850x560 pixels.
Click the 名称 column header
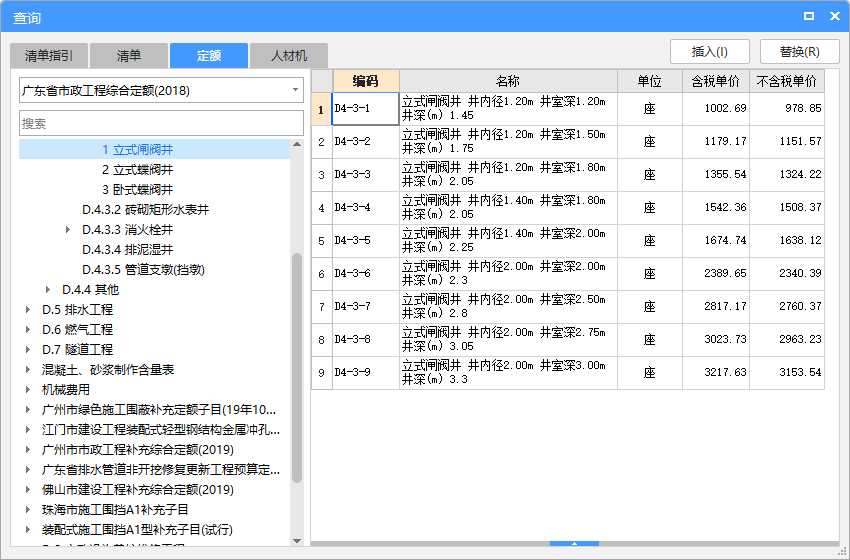[508, 81]
